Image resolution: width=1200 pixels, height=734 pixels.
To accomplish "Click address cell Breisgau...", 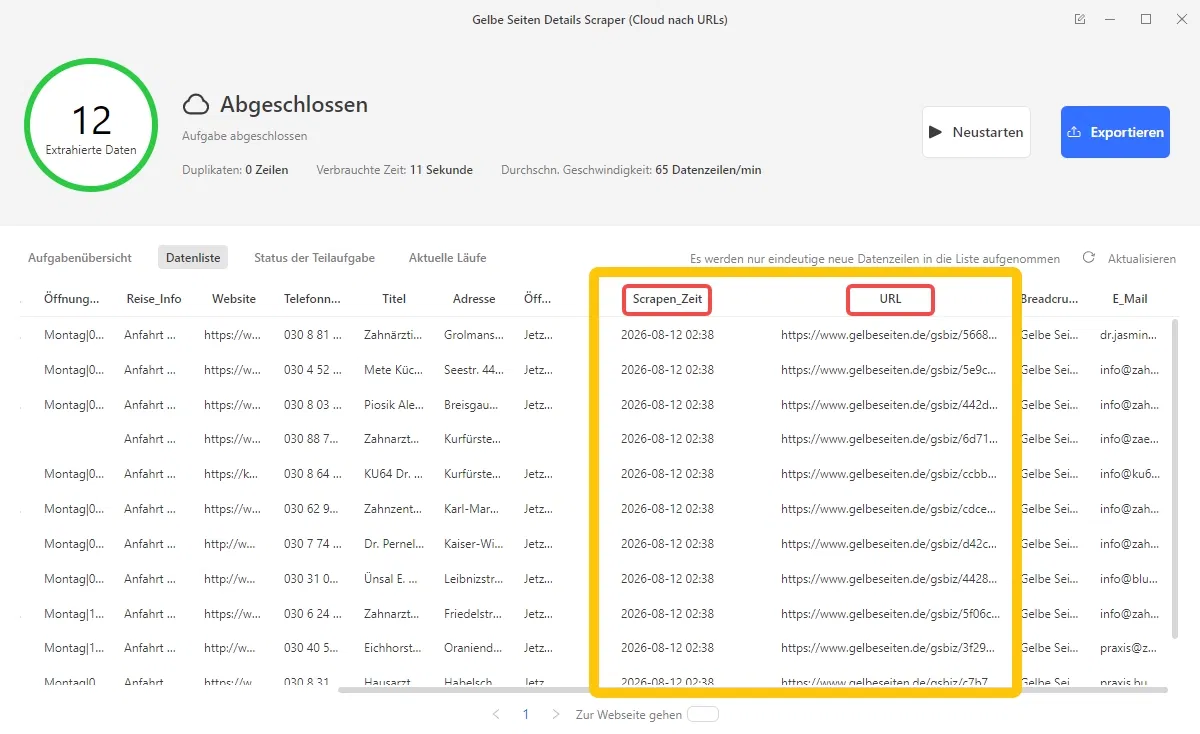I will [x=473, y=405].
